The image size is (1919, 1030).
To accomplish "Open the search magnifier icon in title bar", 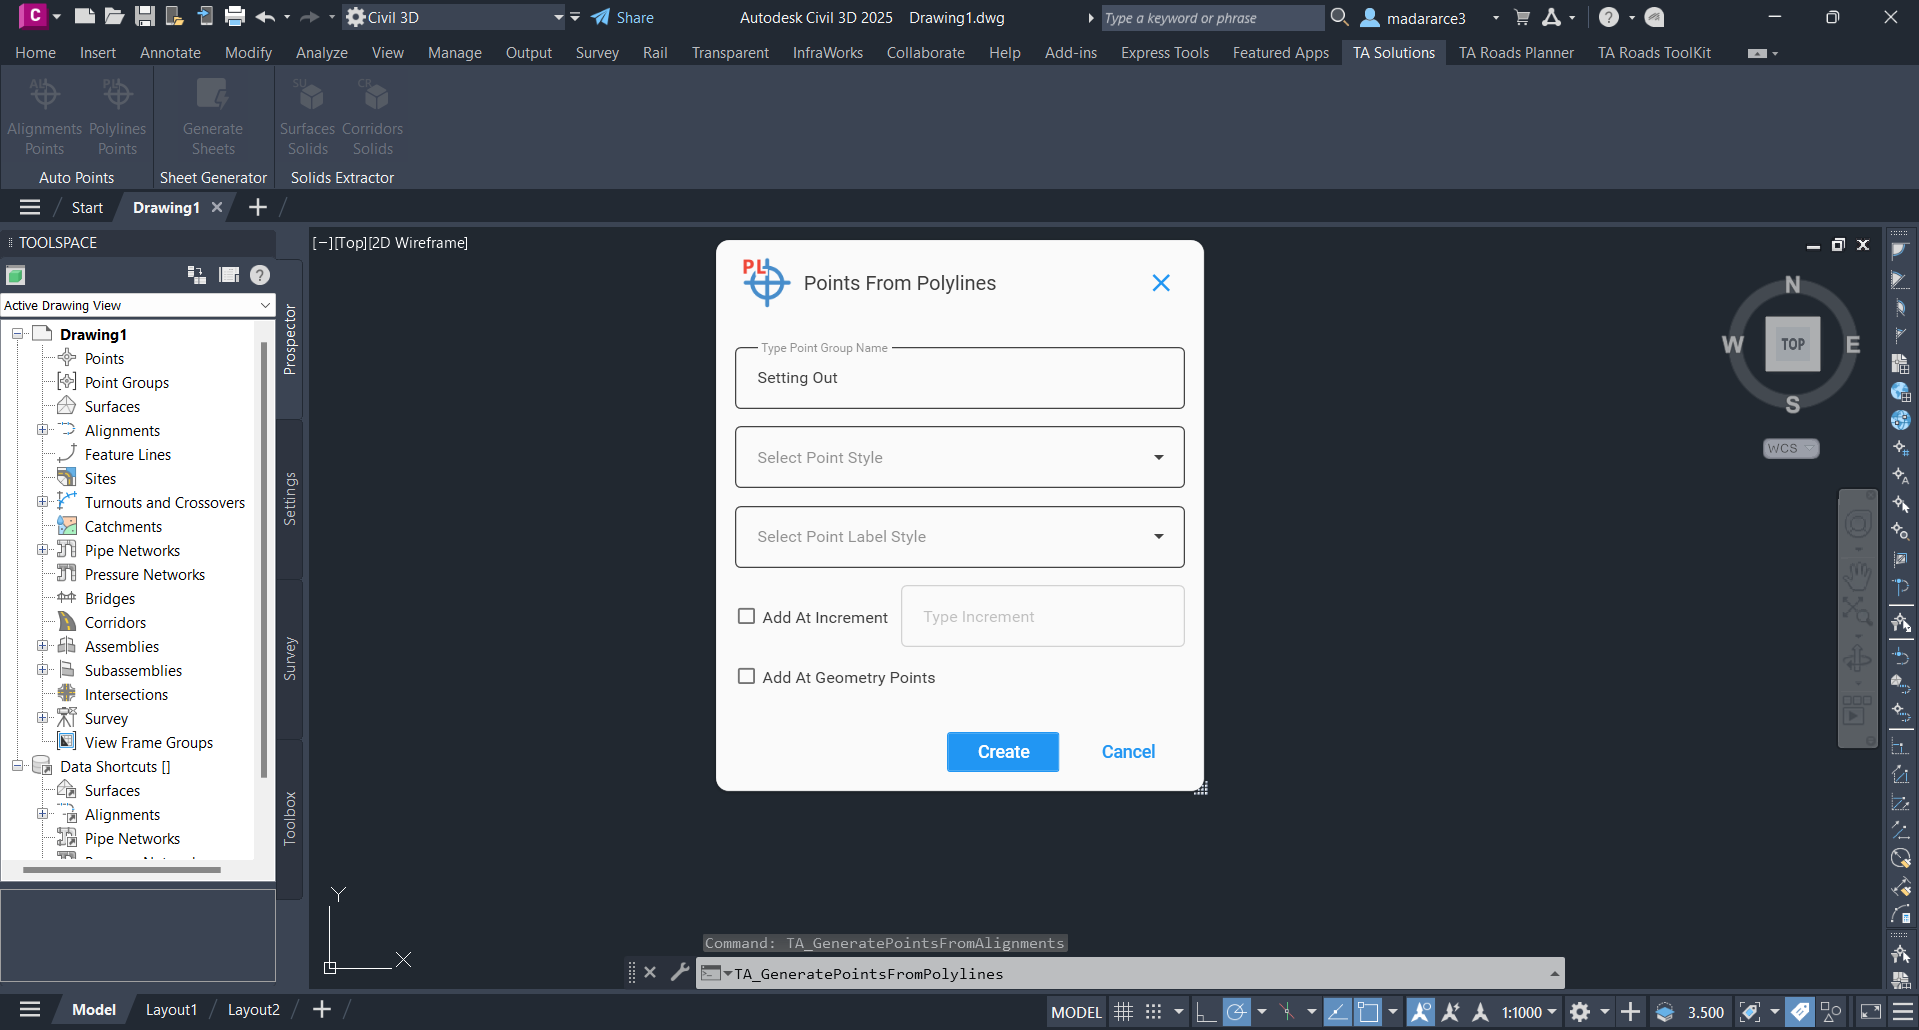I will [1340, 17].
